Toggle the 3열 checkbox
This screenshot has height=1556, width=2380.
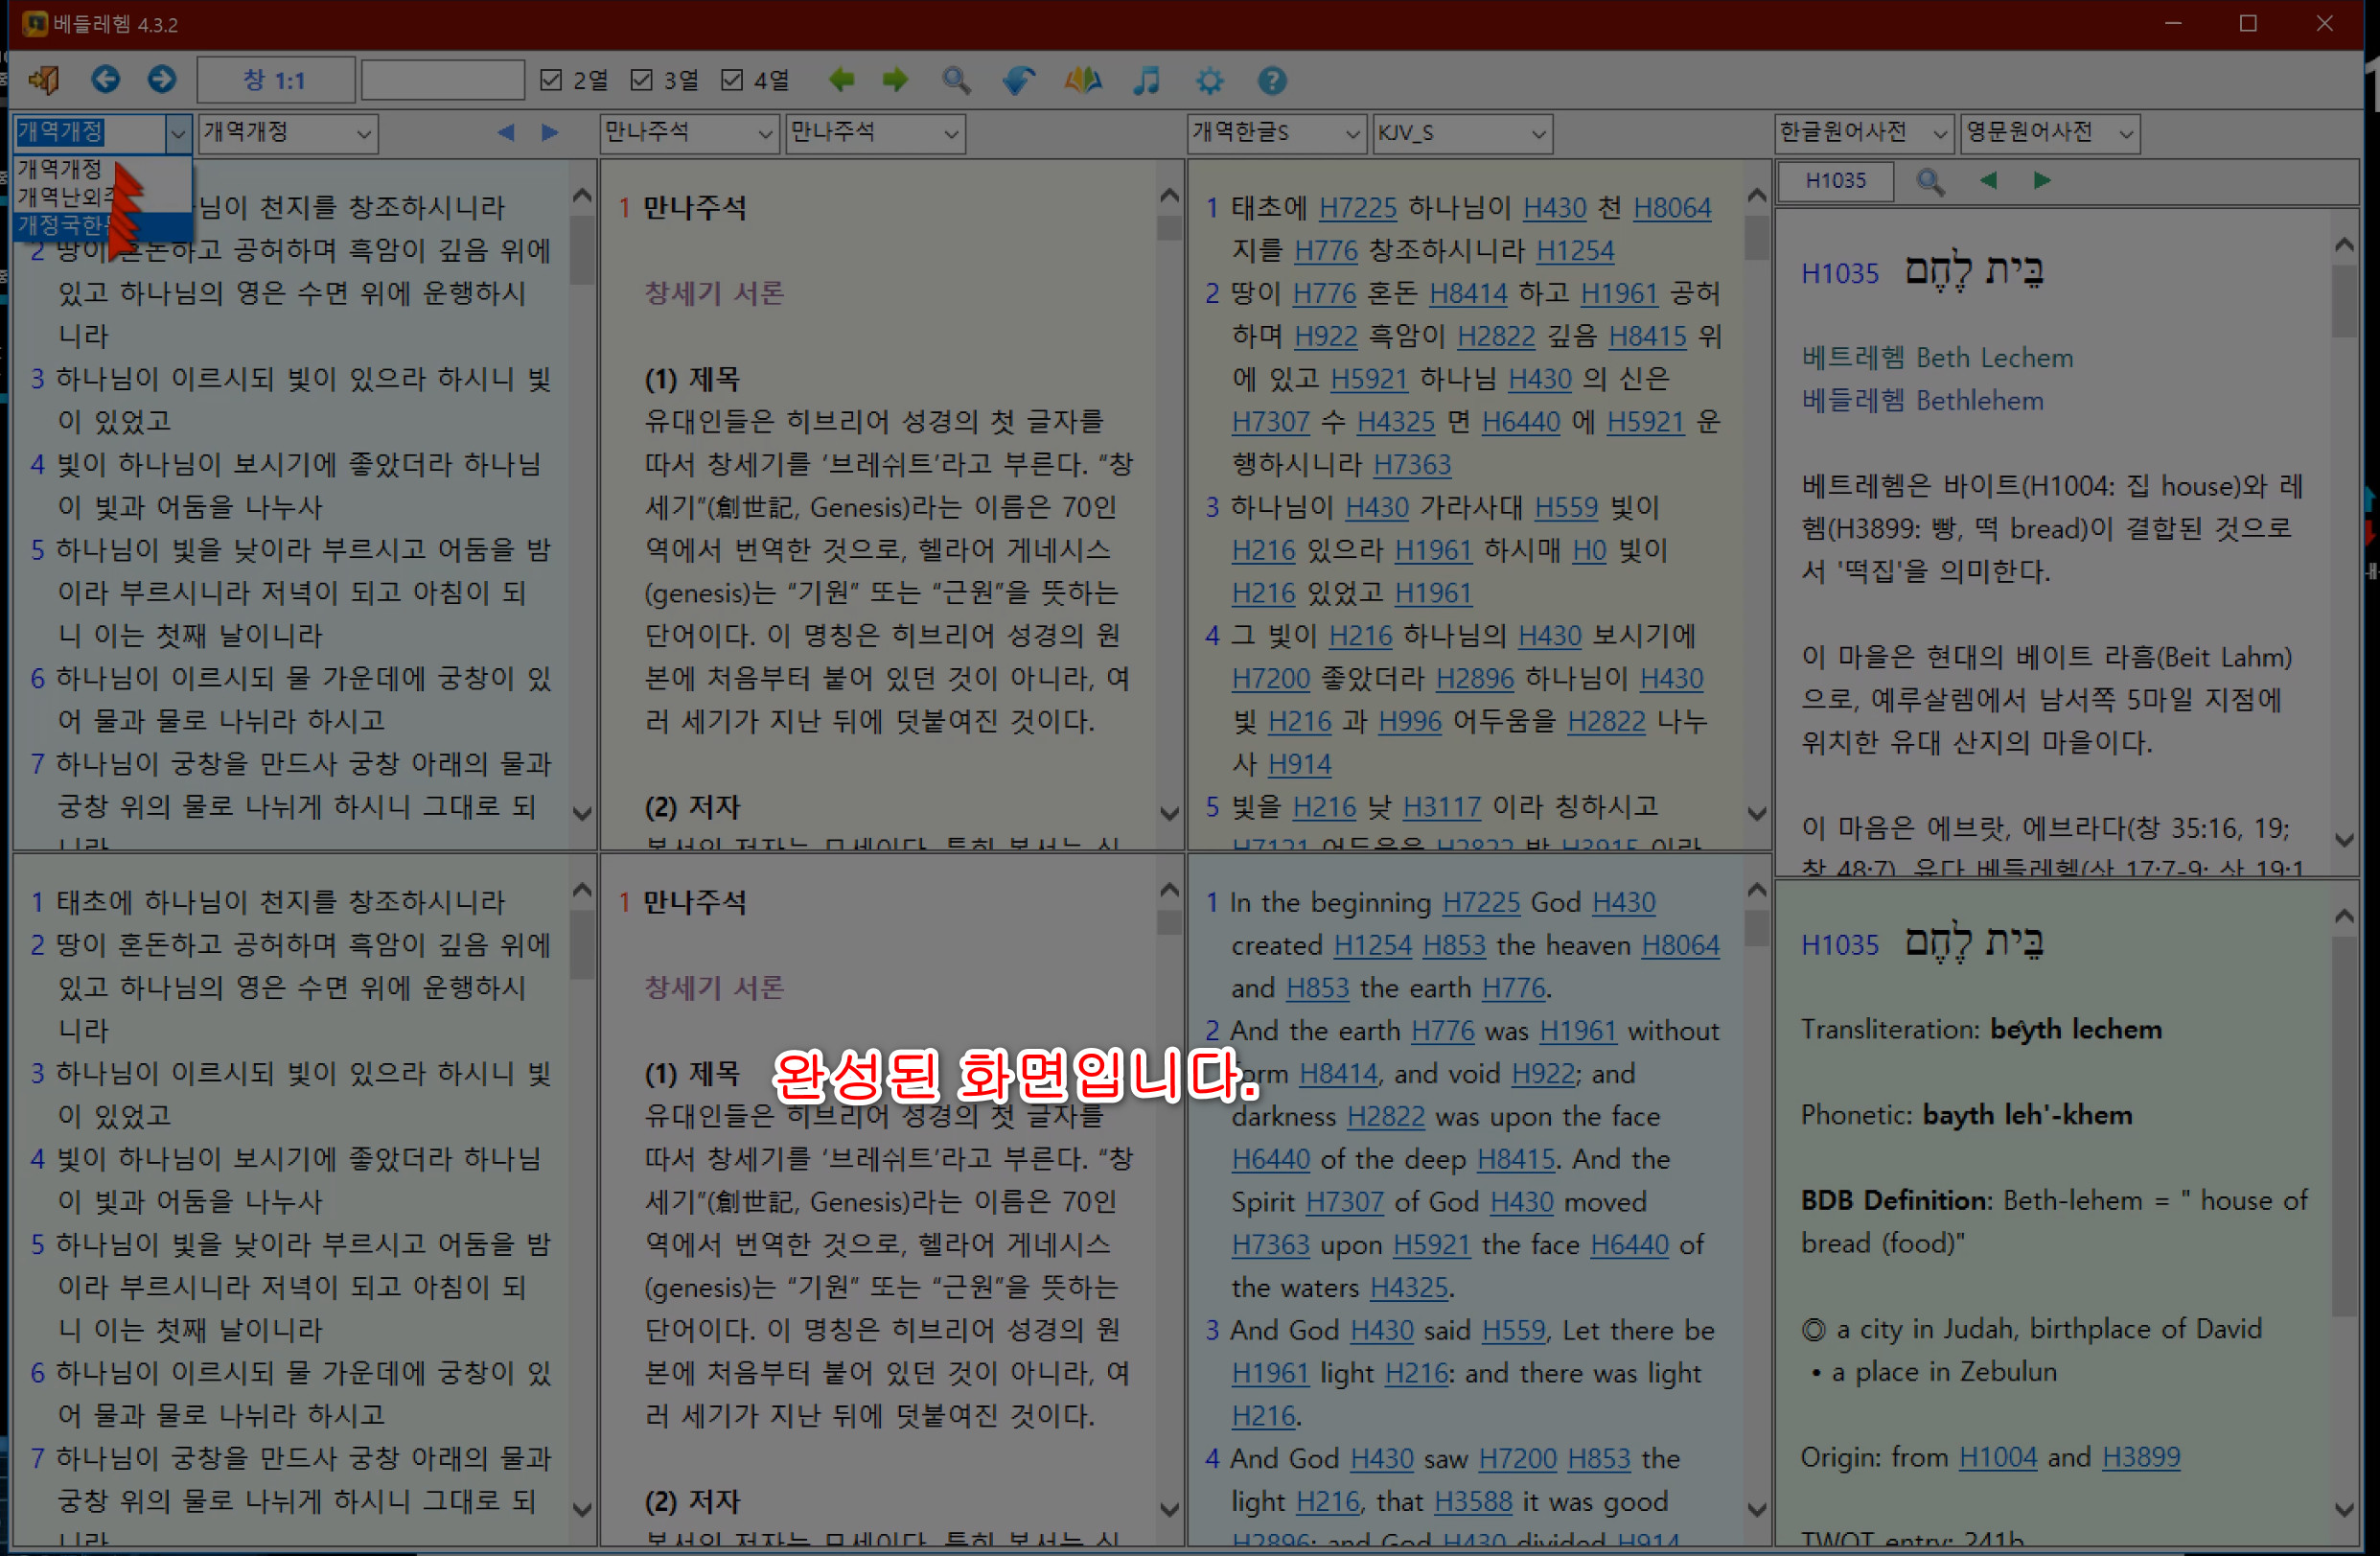pyautogui.click(x=641, y=80)
